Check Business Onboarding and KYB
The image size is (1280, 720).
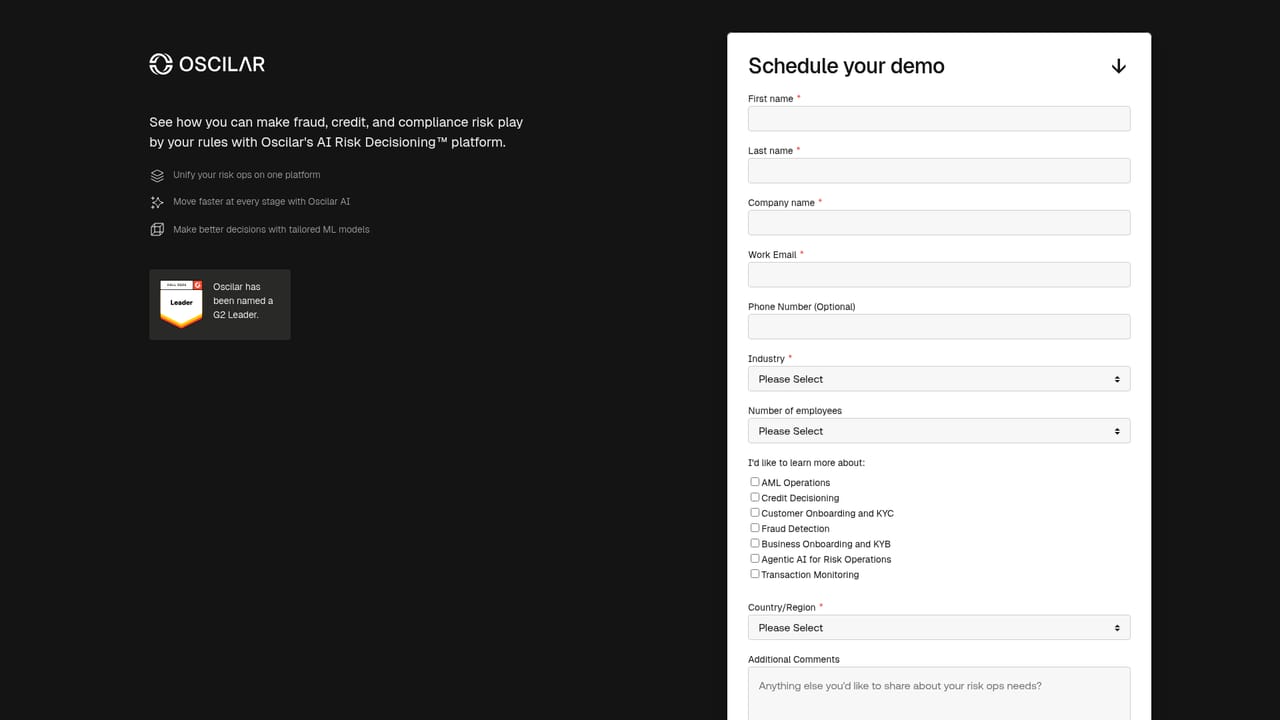click(755, 543)
